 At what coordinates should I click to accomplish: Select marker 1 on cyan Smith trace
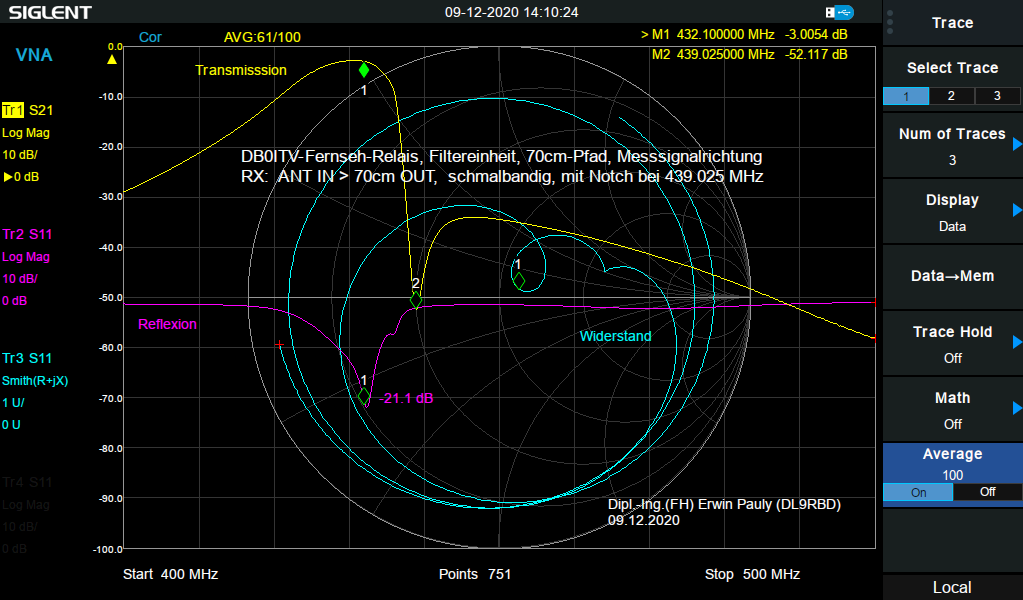pyautogui.click(x=519, y=281)
